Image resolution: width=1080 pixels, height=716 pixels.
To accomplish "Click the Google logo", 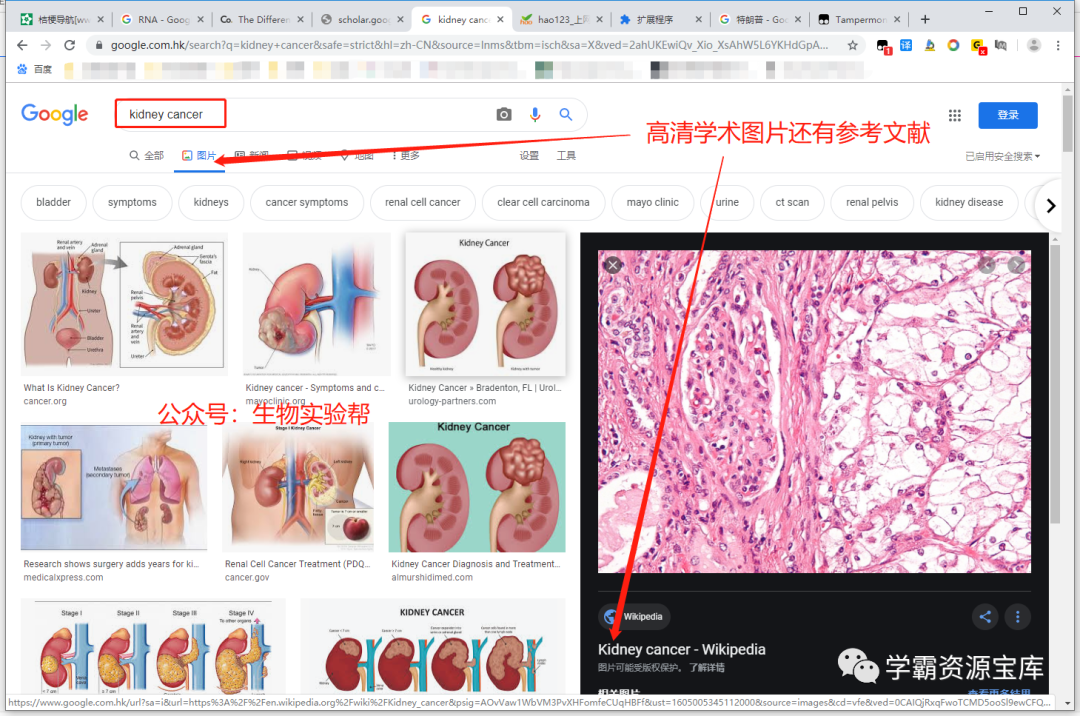I will 54,114.
